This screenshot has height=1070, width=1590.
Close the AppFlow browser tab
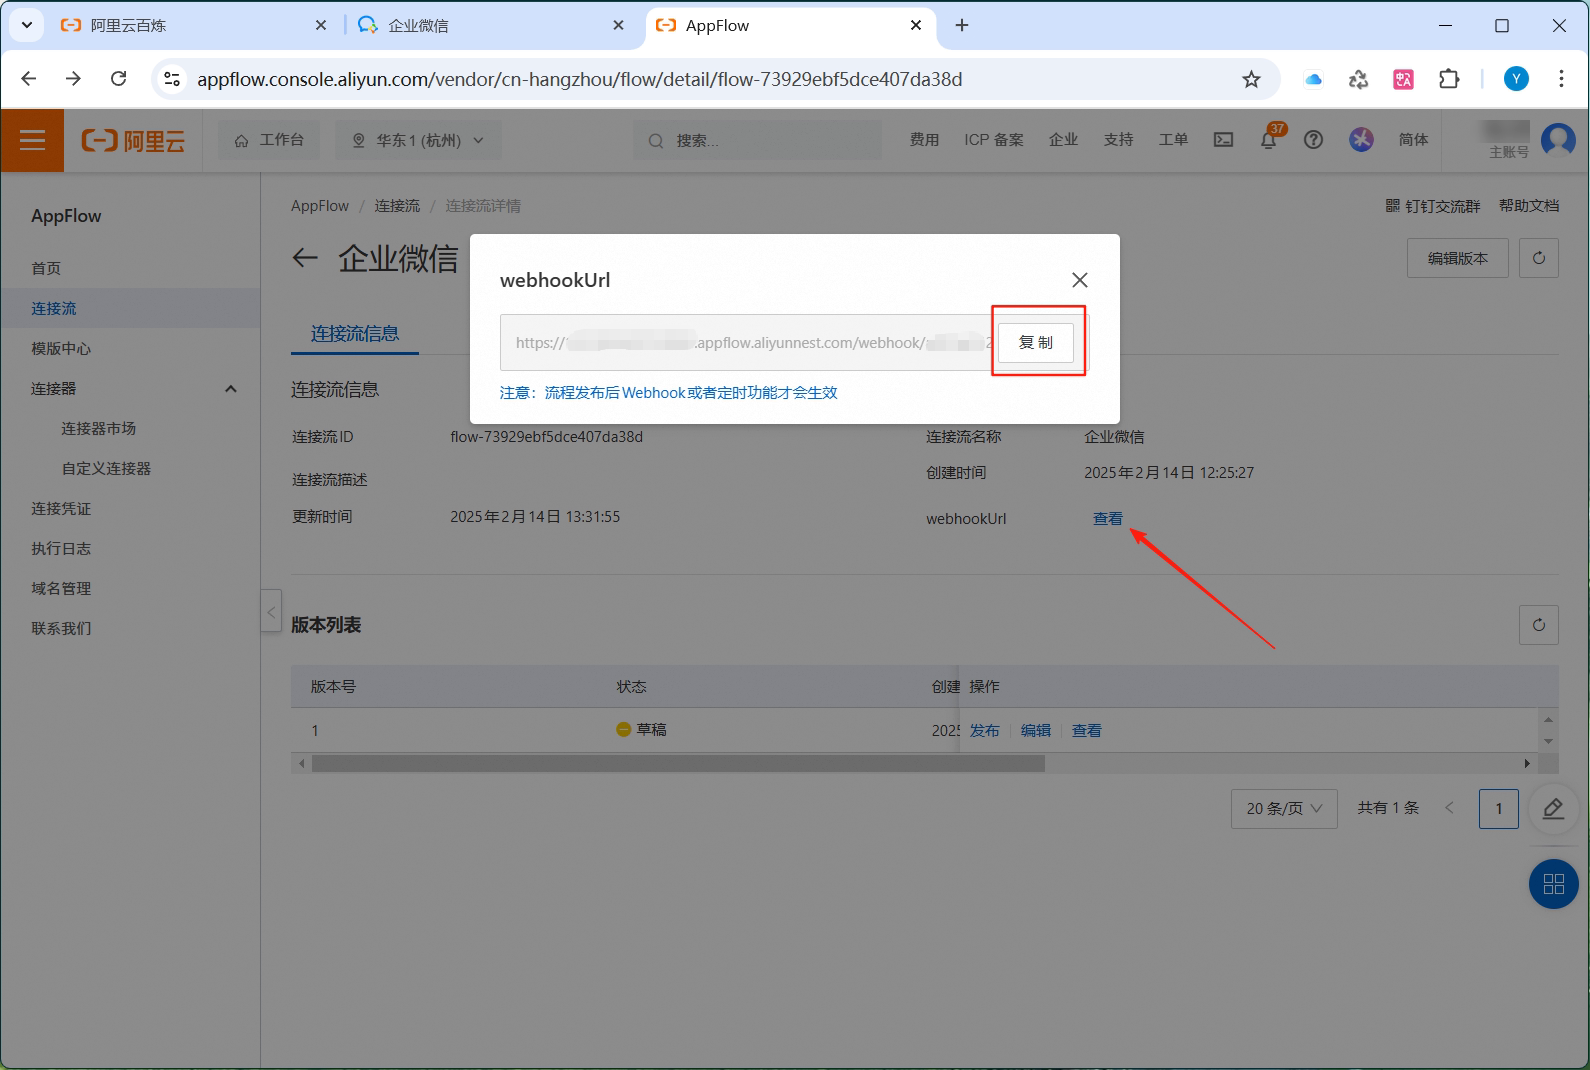(916, 25)
